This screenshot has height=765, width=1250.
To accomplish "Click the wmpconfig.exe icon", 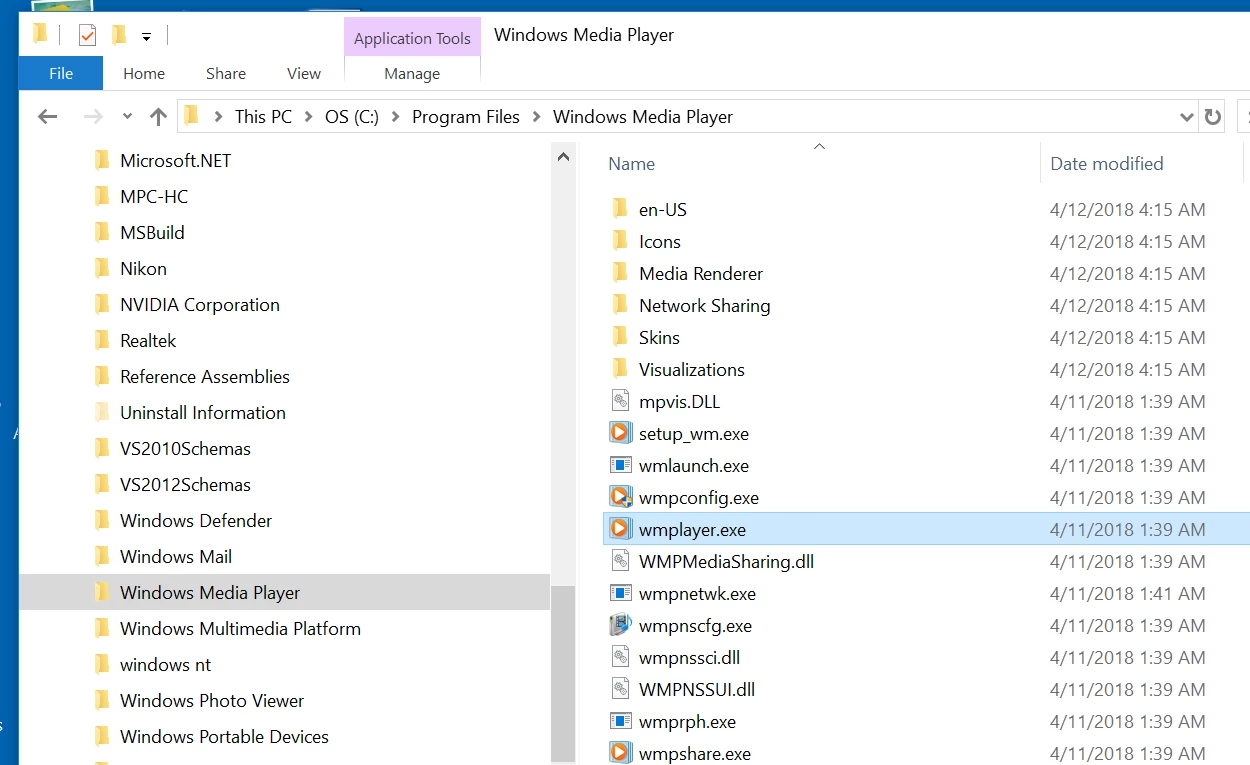I will [x=621, y=497].
